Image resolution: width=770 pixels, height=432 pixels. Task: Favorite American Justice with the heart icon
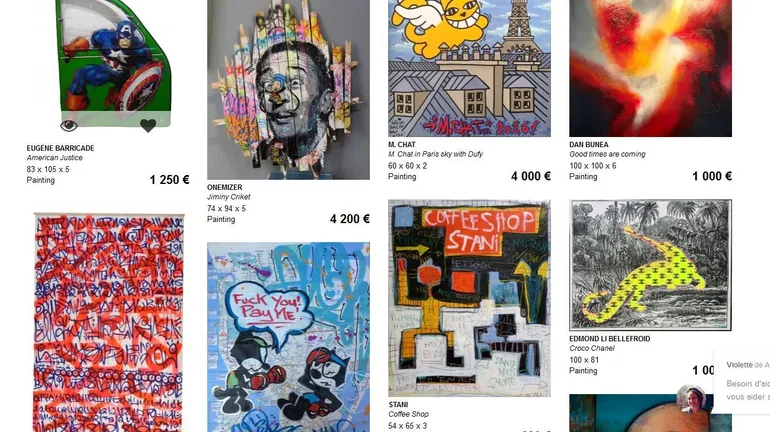click(148, 126)
